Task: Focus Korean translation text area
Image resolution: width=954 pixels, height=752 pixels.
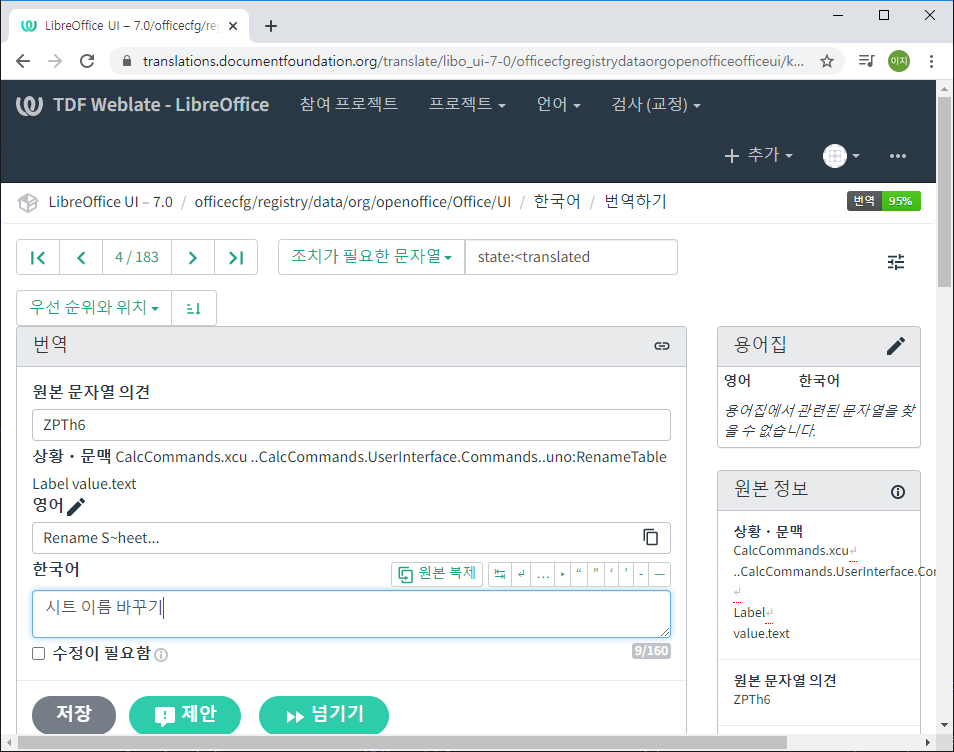Action: [351, 613]
